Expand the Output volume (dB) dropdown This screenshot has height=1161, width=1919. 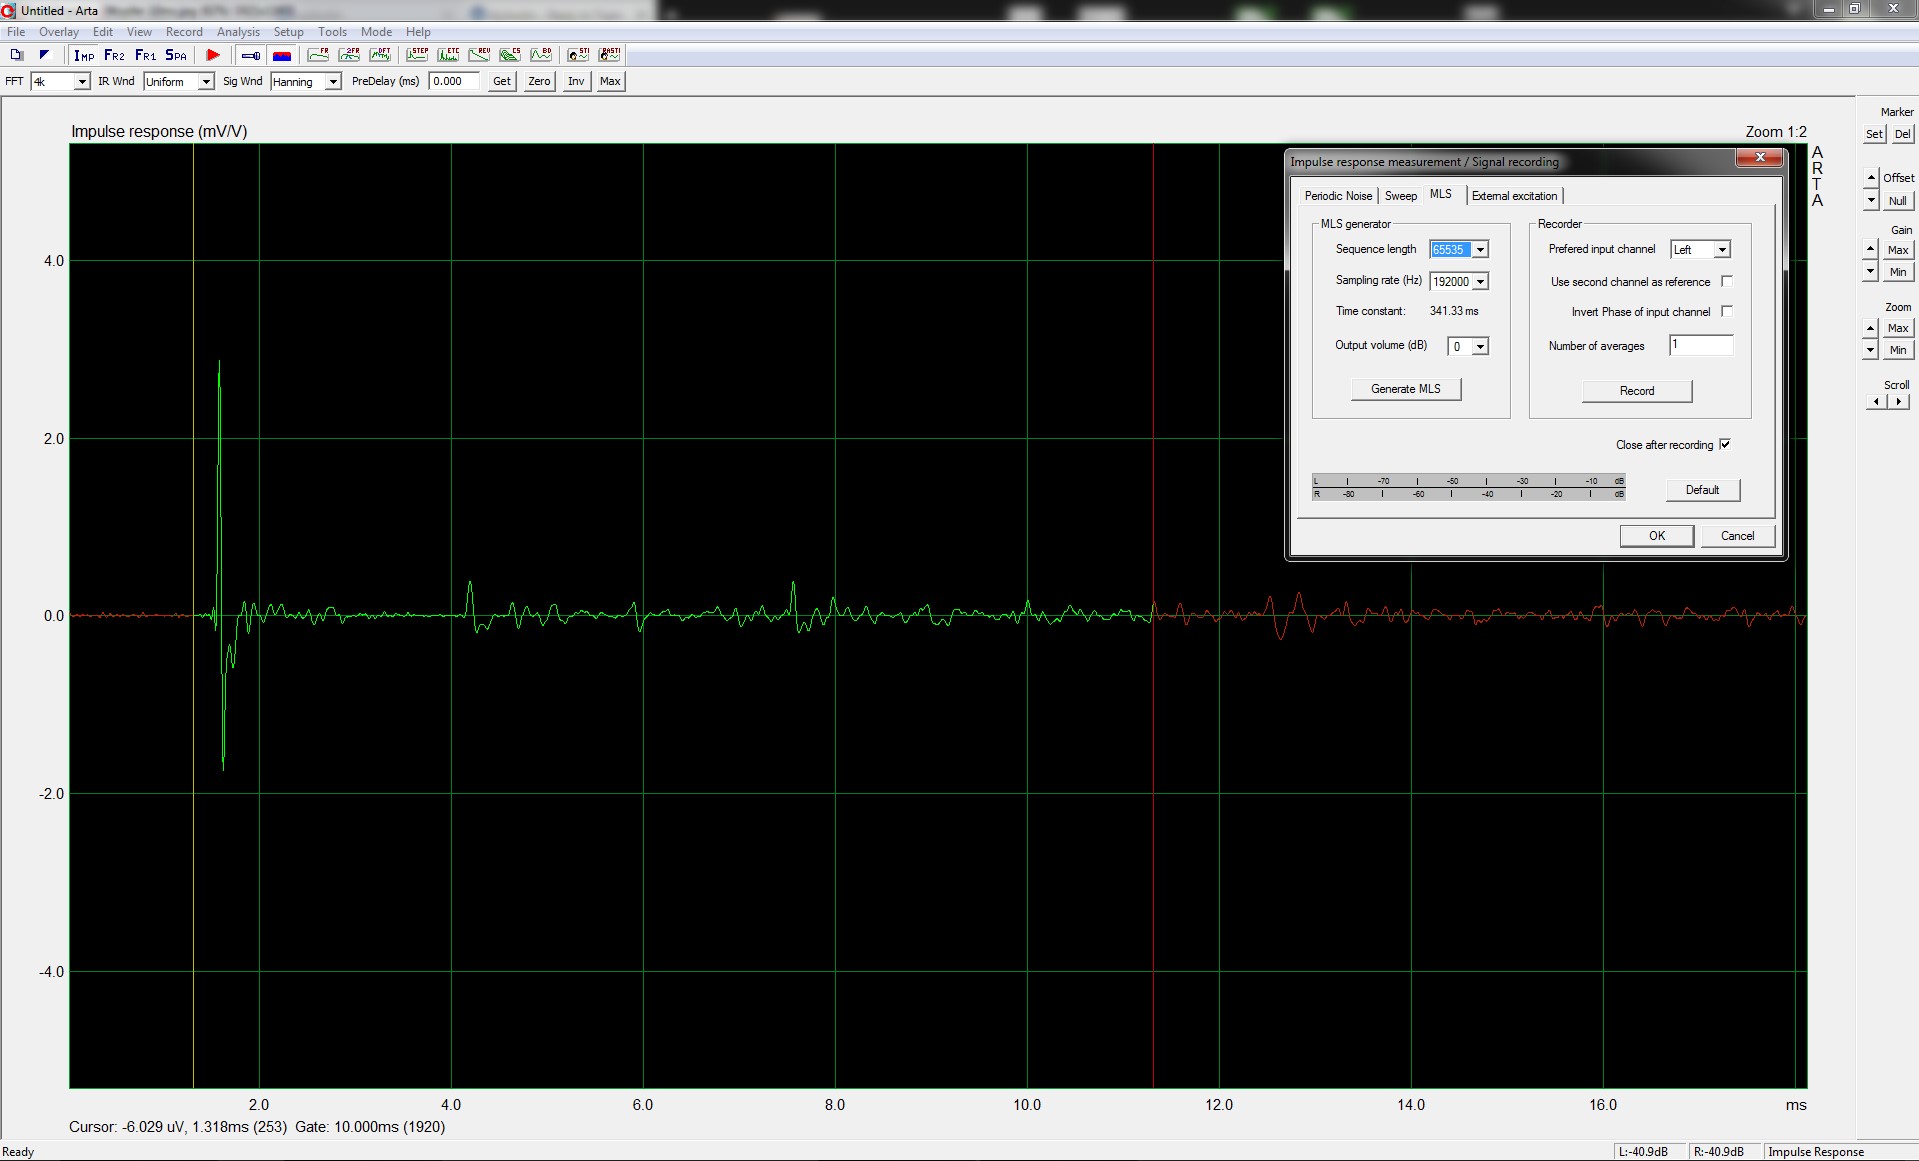1480,347
